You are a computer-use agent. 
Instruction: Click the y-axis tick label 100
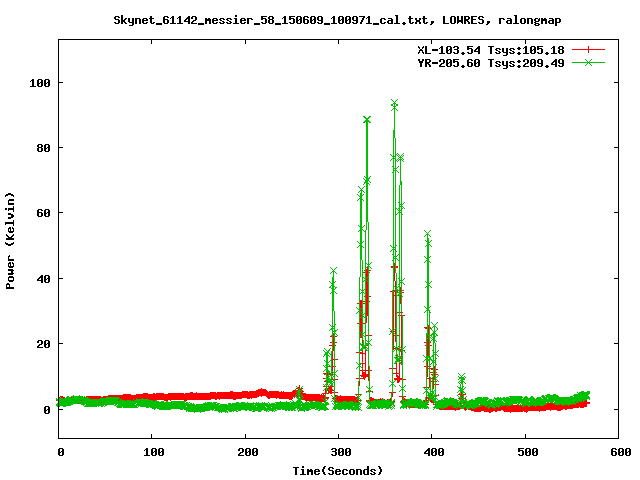[40, 82]
